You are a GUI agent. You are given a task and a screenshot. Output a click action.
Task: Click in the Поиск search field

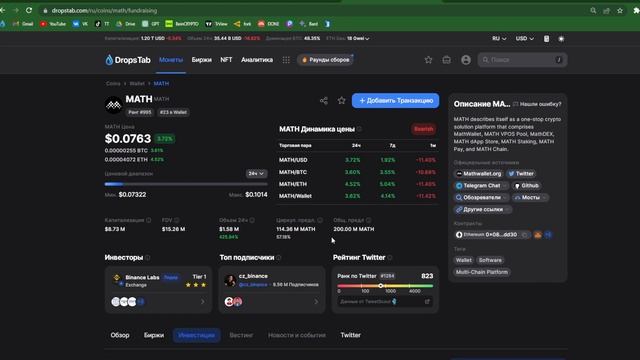pyautogui.click(x=522, y=60)
